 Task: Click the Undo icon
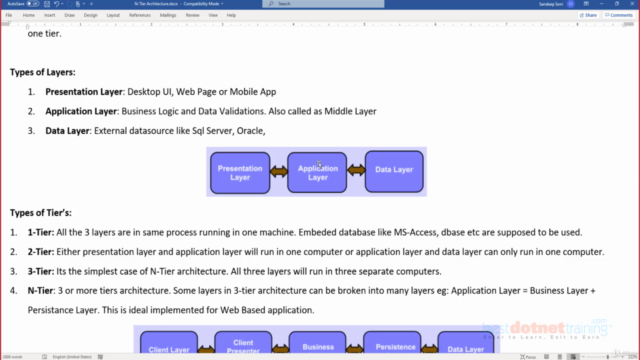56,4
